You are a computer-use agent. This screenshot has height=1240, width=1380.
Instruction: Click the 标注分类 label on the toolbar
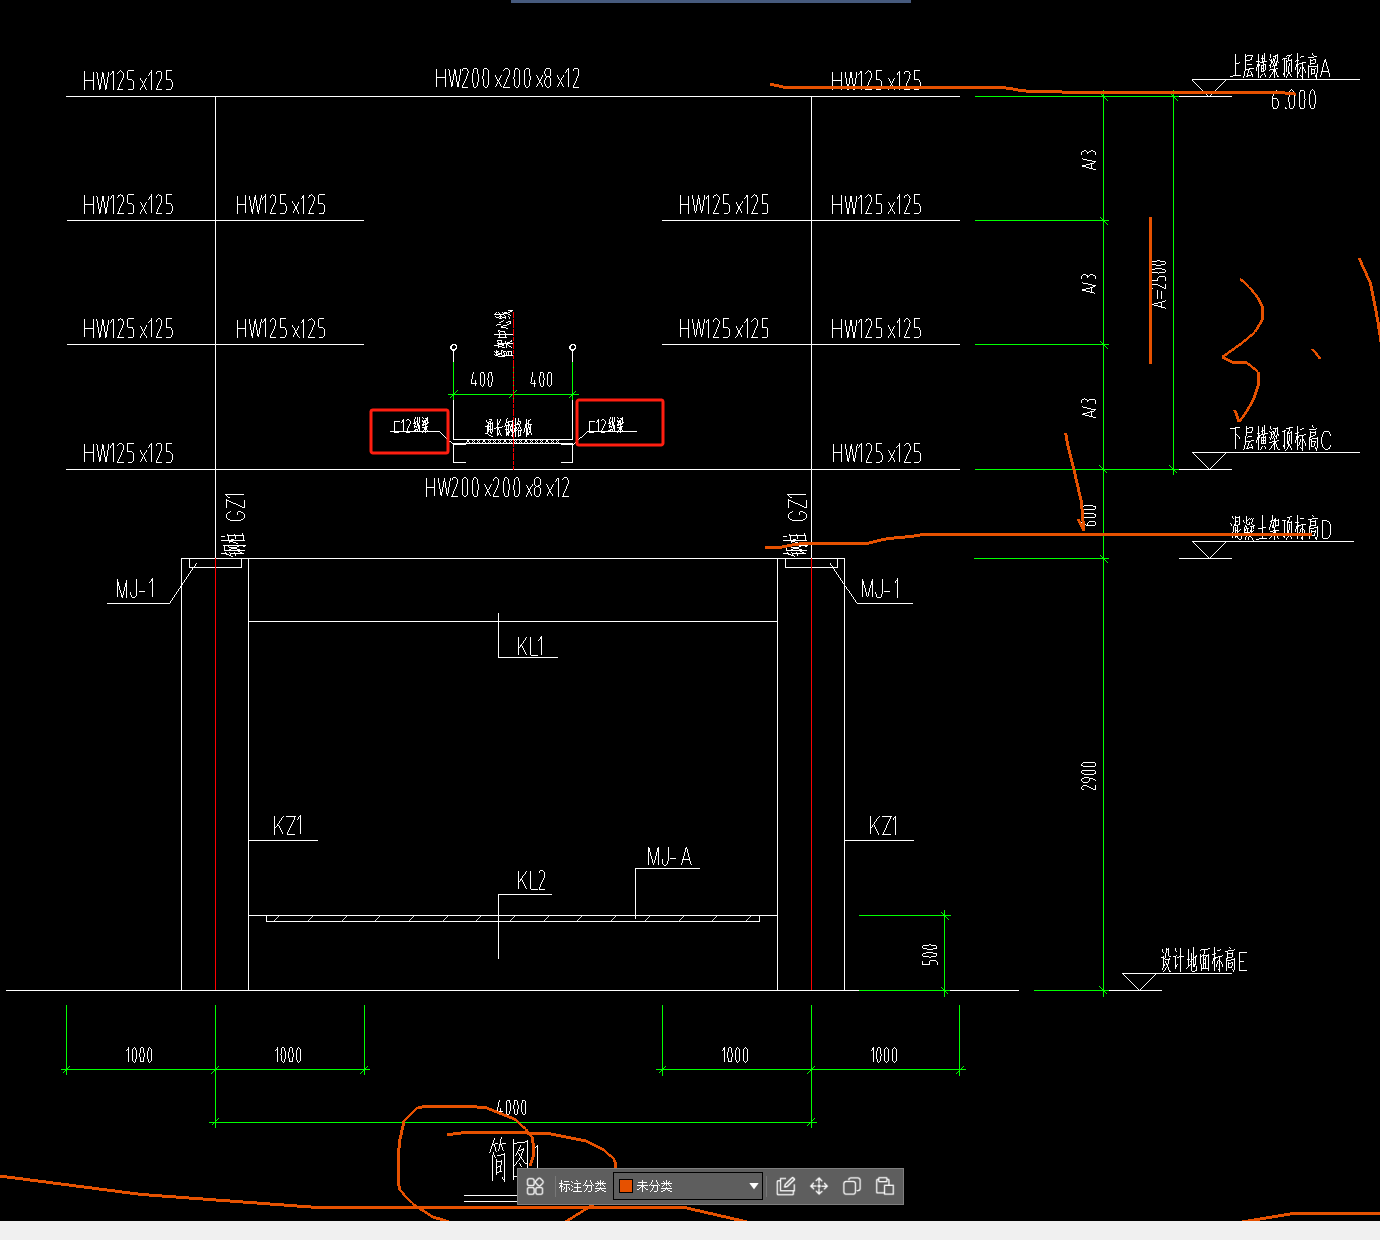582,1186
